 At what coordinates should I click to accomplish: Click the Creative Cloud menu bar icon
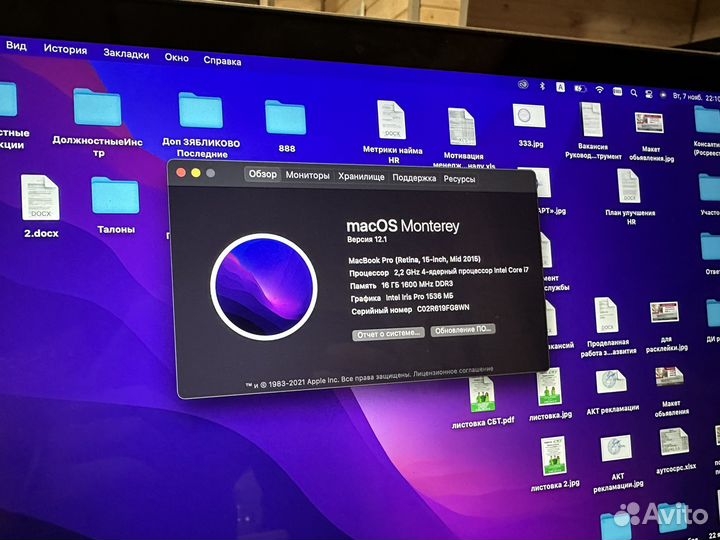[523, 84]
